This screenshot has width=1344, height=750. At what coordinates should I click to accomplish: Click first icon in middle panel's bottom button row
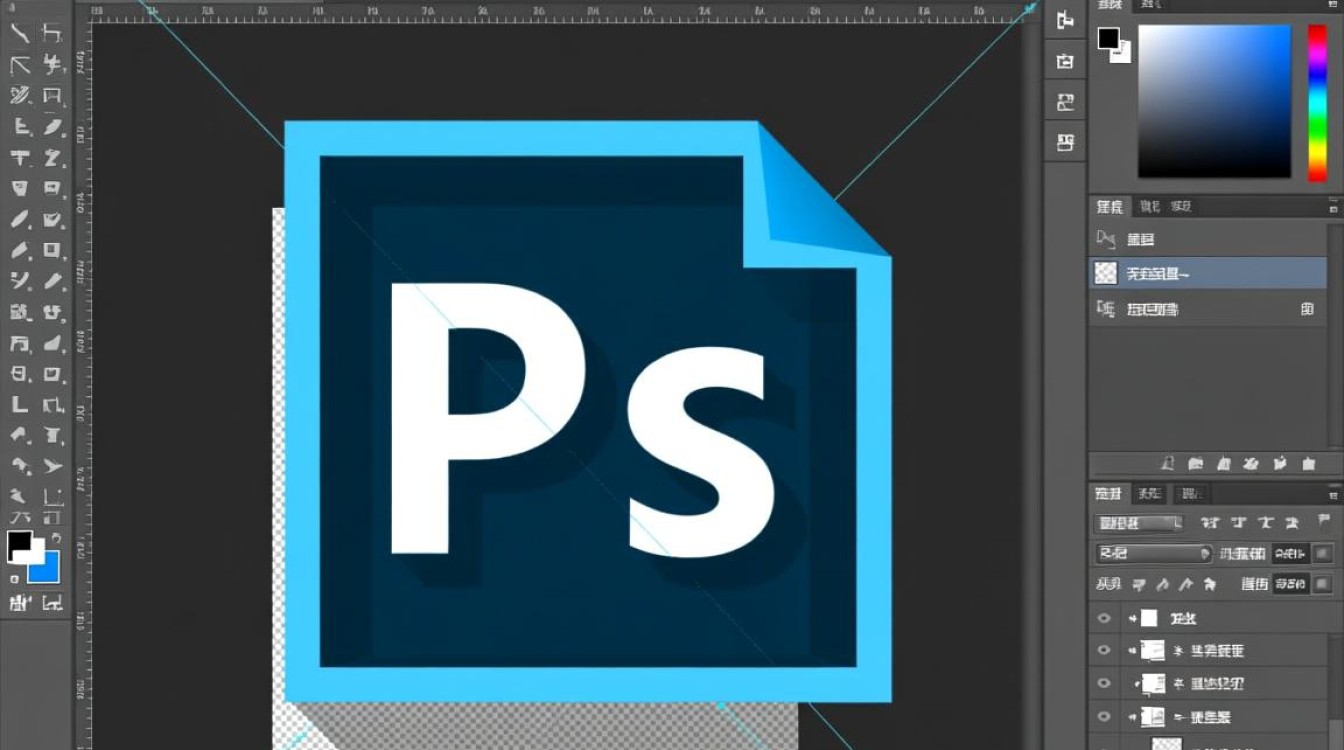[1166, 463]
